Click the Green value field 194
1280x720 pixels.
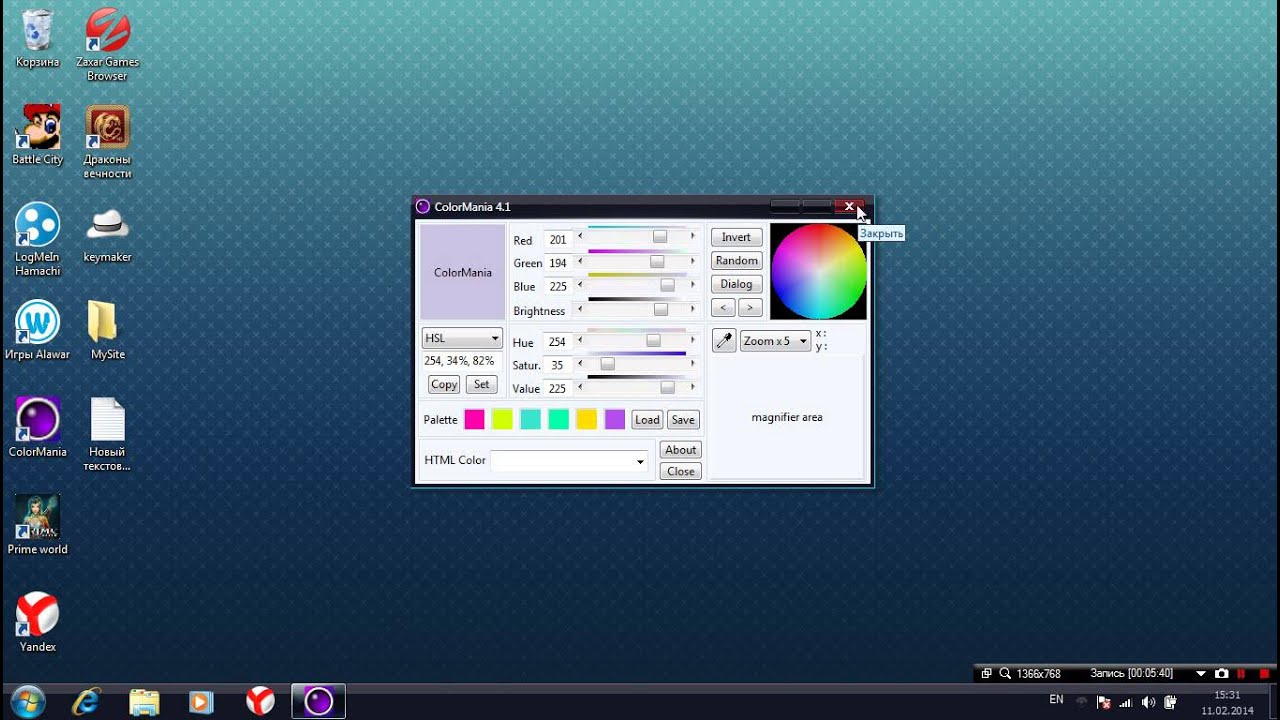click(557, 263)
